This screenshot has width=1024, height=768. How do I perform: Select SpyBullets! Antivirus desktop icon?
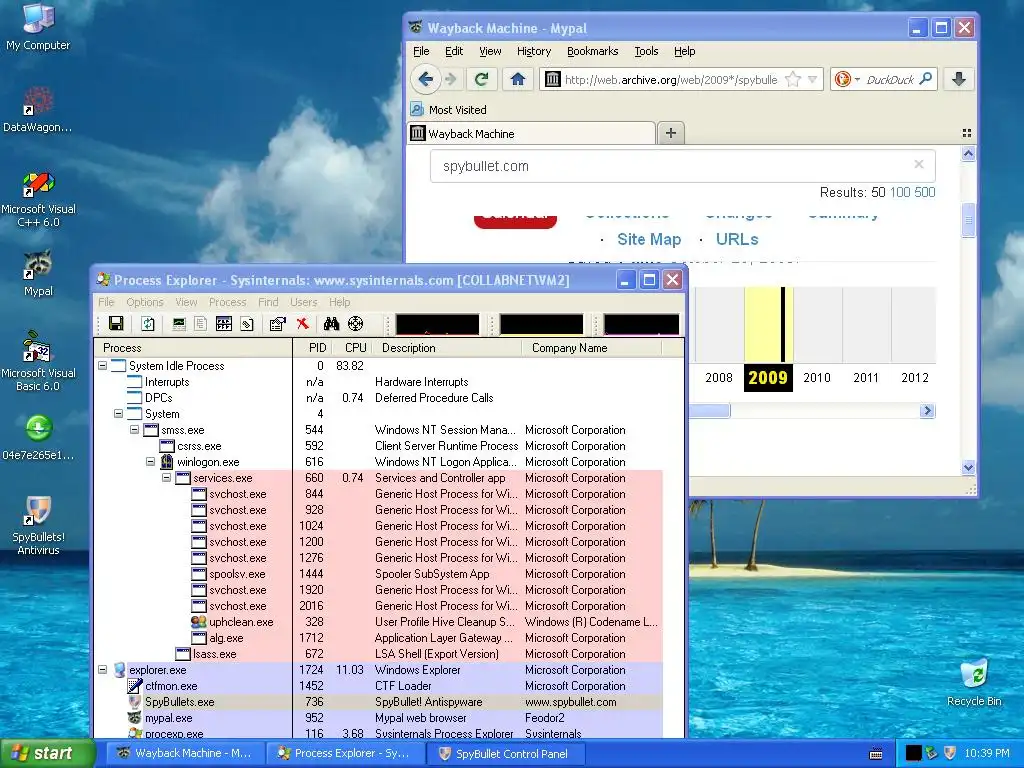(38, 526)
